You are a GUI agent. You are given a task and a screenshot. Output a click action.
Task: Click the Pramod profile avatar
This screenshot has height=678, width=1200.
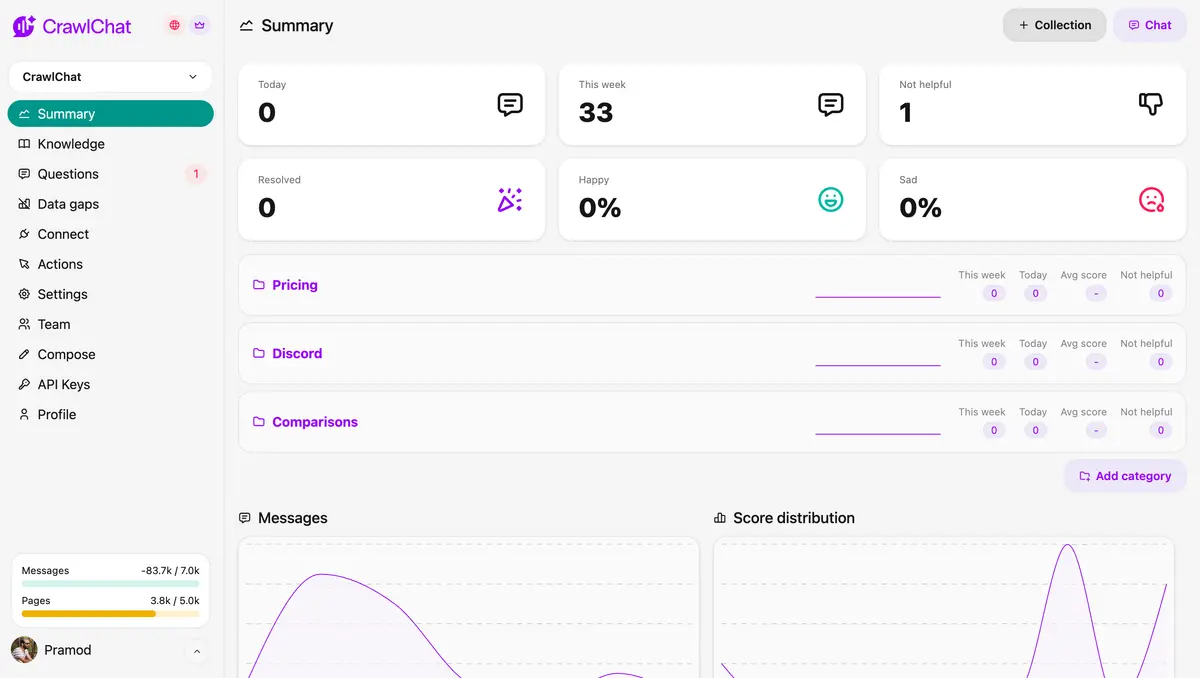pos(22,649)
